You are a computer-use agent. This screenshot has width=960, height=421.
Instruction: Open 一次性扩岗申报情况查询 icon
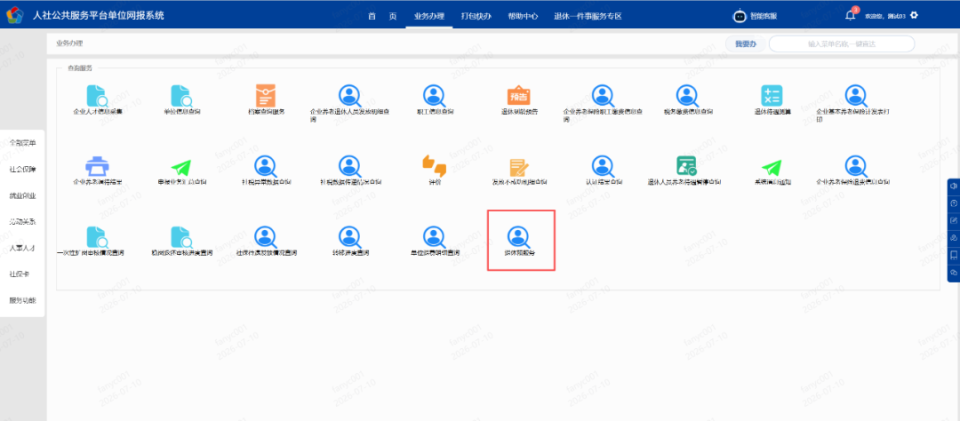click(x=97, y=237)
